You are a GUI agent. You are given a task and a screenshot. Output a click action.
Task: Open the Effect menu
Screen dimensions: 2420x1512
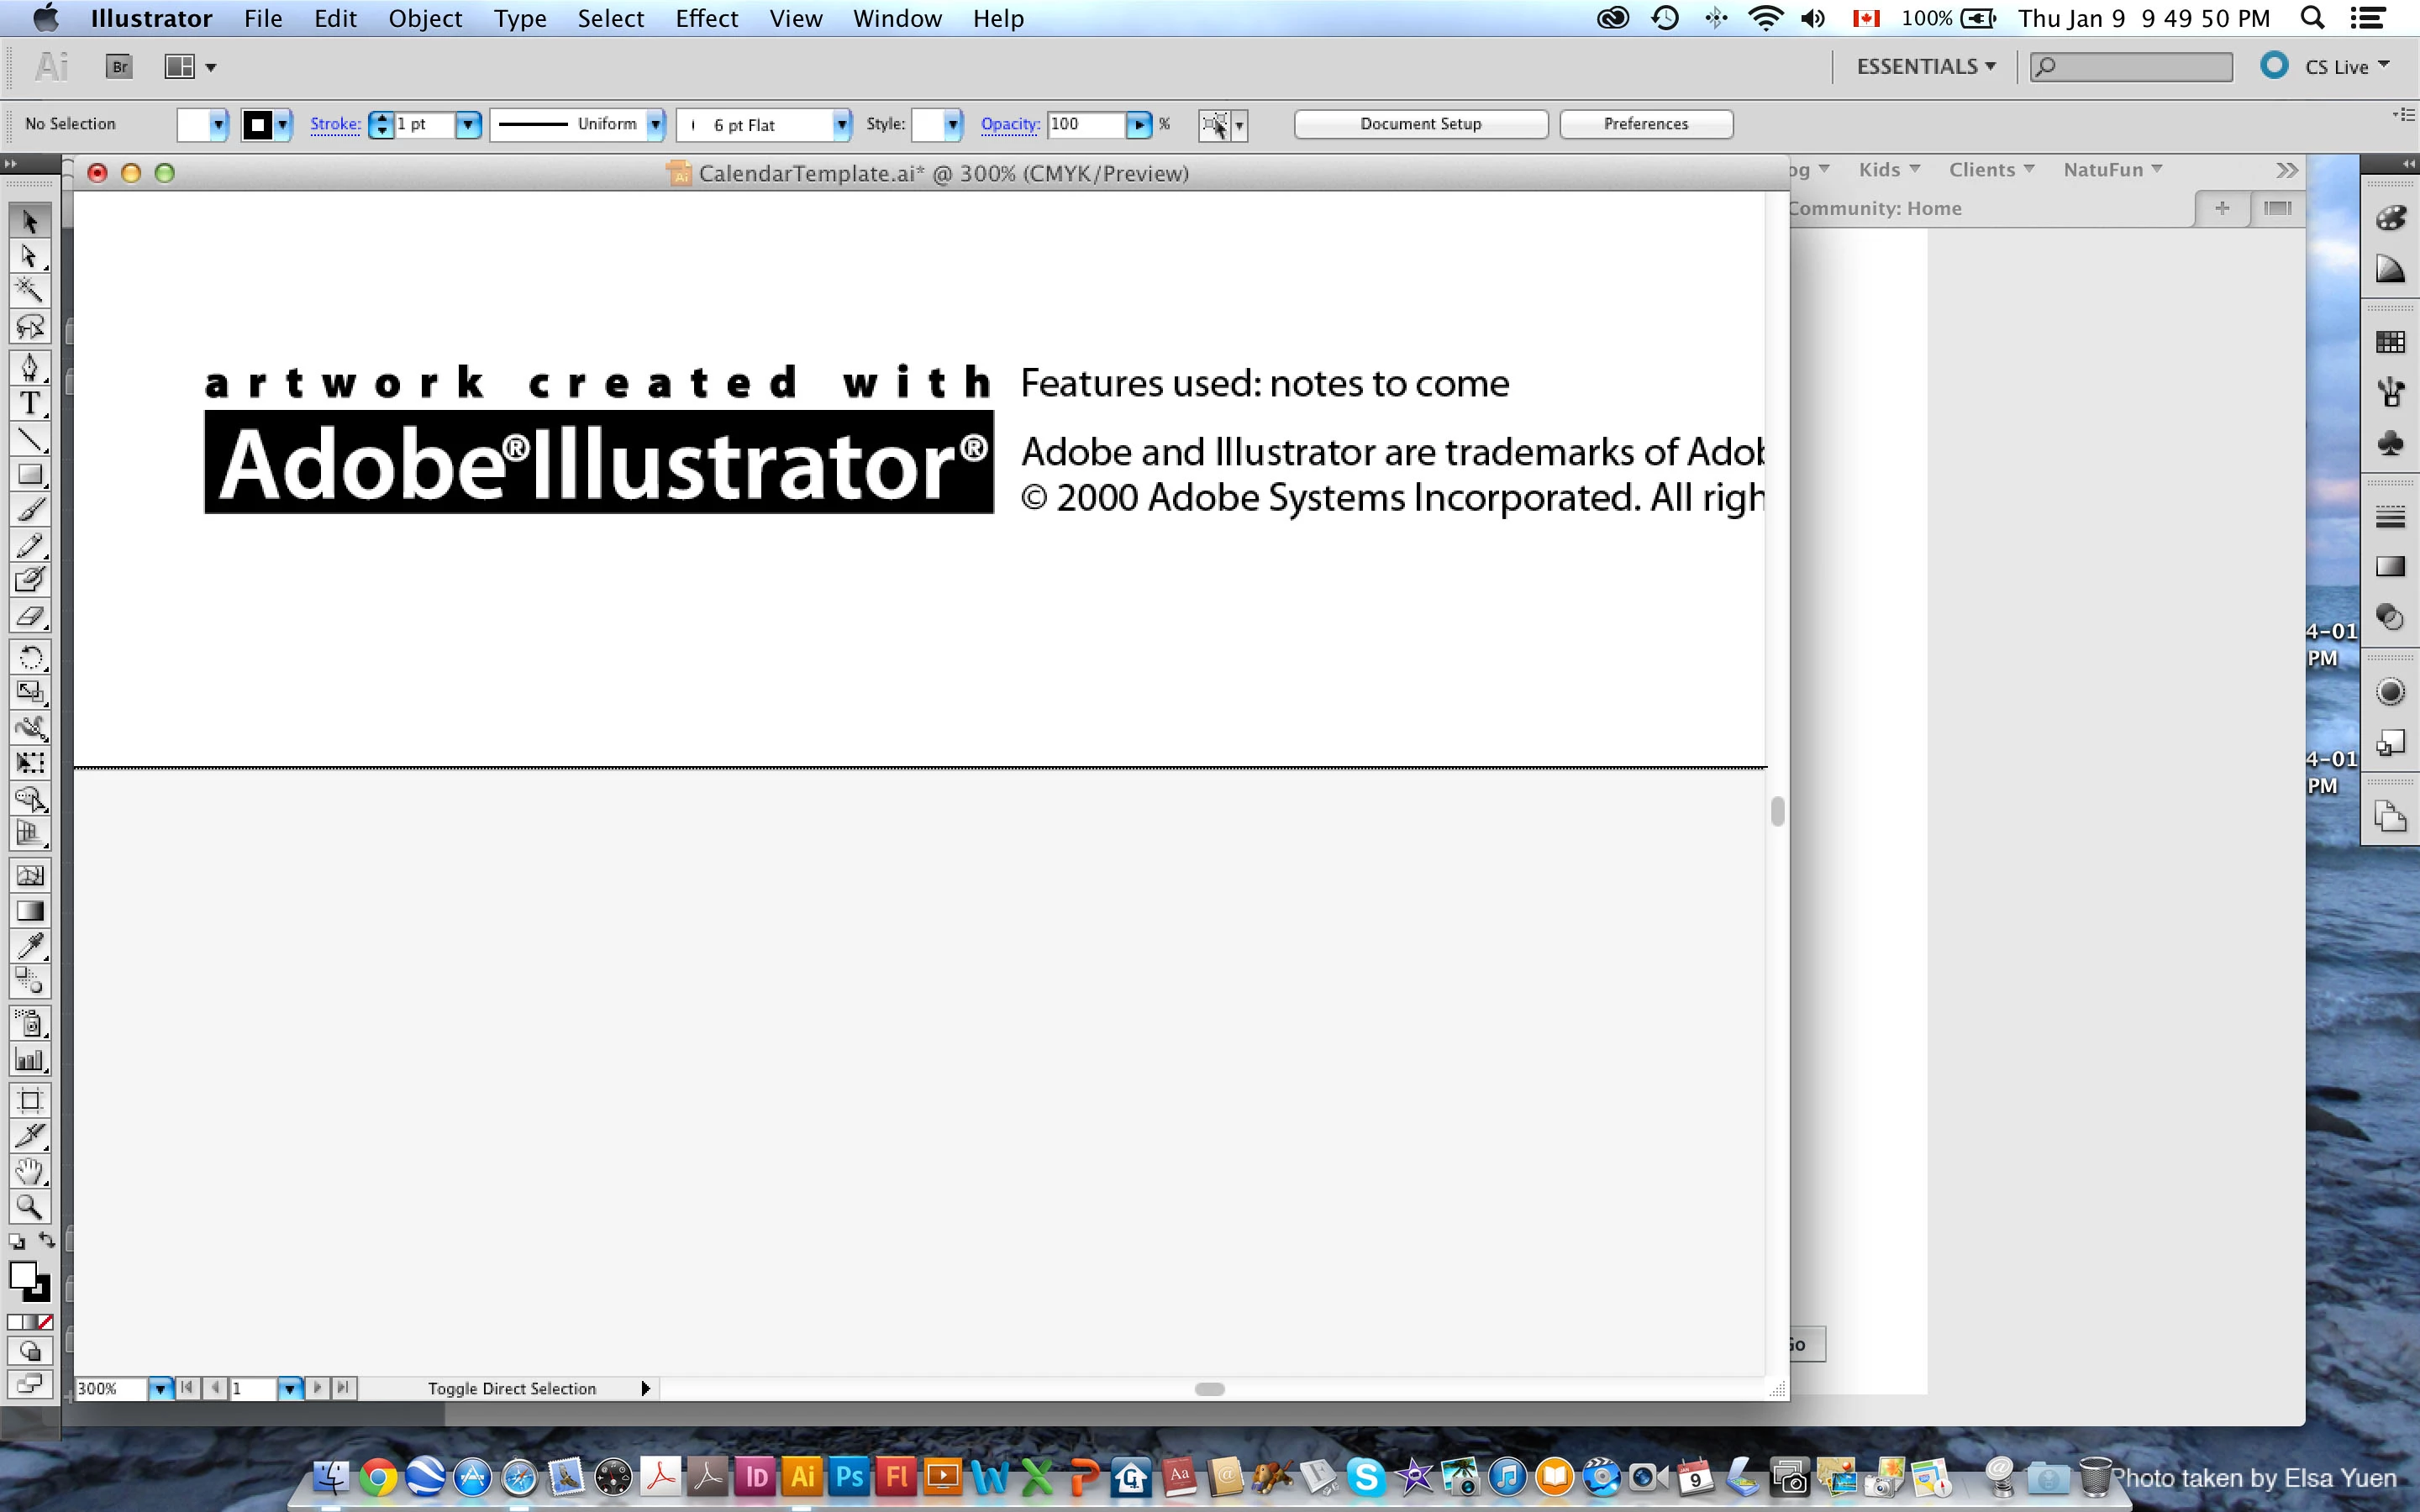tap(706, 18)
